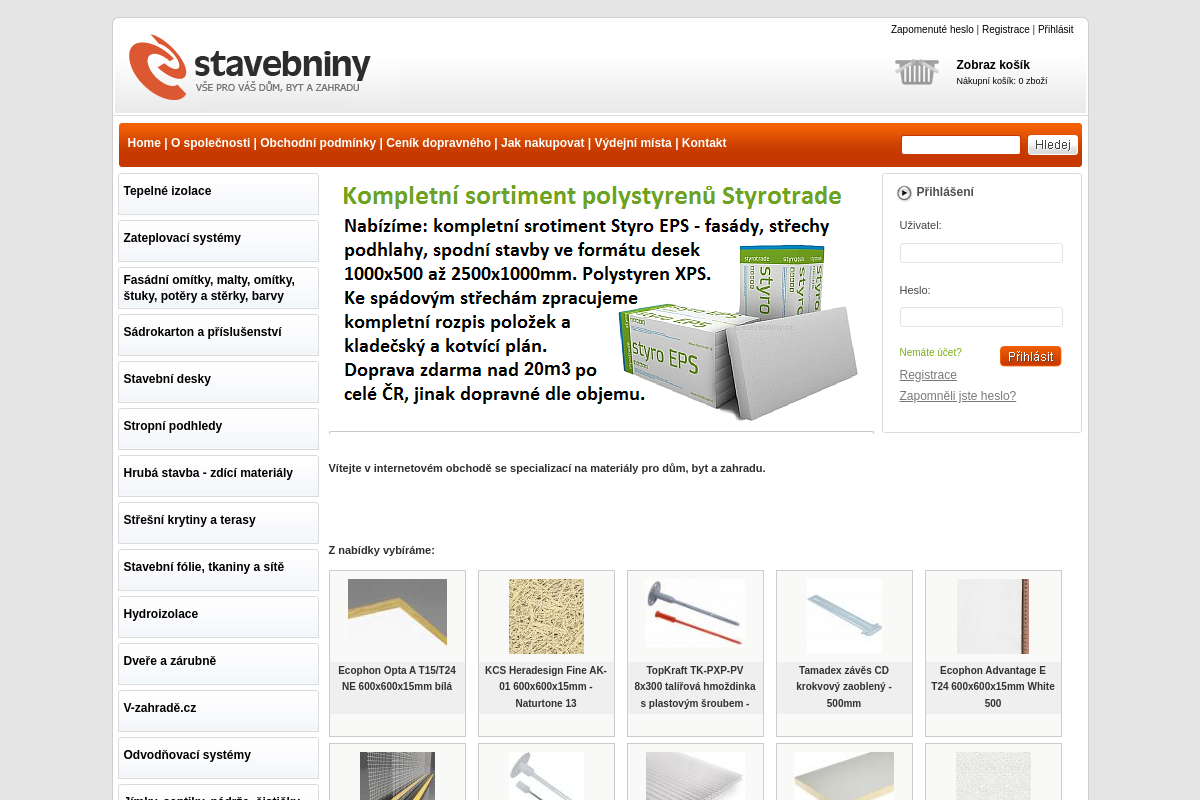The height and width of the screenshot is (800, 1200).
Task: Click the Hledej search button
Action: [1053, 145]
